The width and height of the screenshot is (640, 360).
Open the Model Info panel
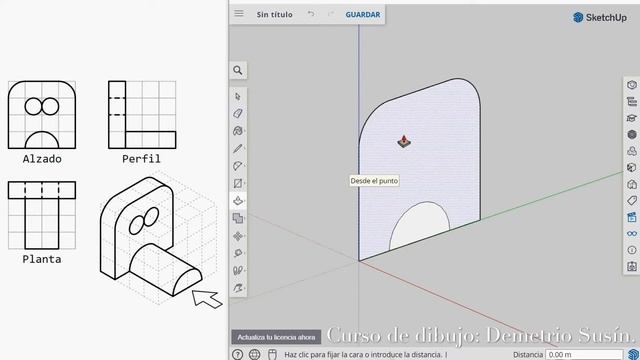pos(632,250)
